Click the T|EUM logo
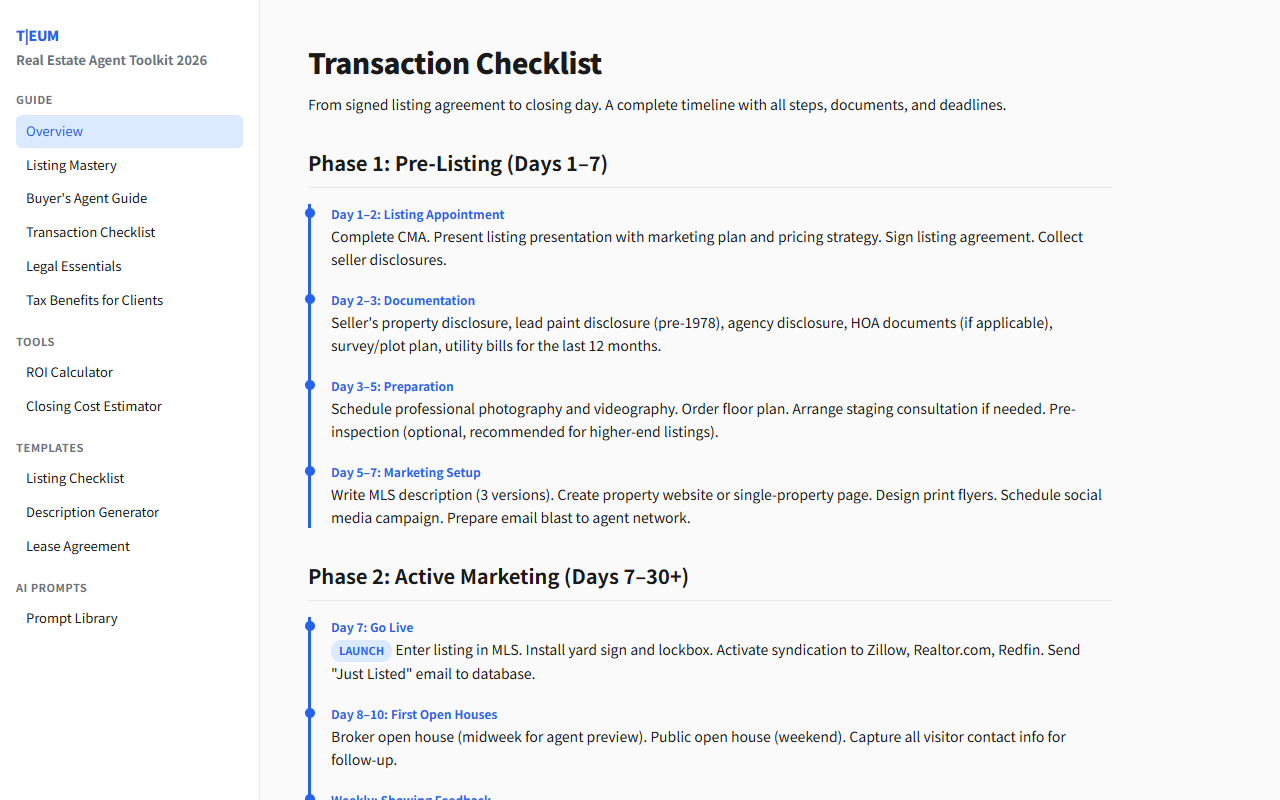The image size is (1280, 800). [x=37, y=35]
